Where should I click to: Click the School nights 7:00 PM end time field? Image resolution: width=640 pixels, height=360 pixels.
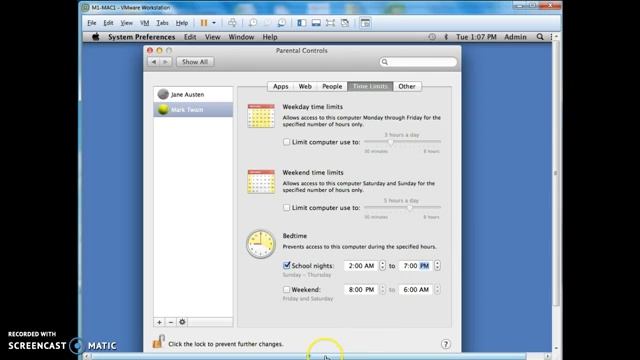pyautogui.click(x=416, y=266)
